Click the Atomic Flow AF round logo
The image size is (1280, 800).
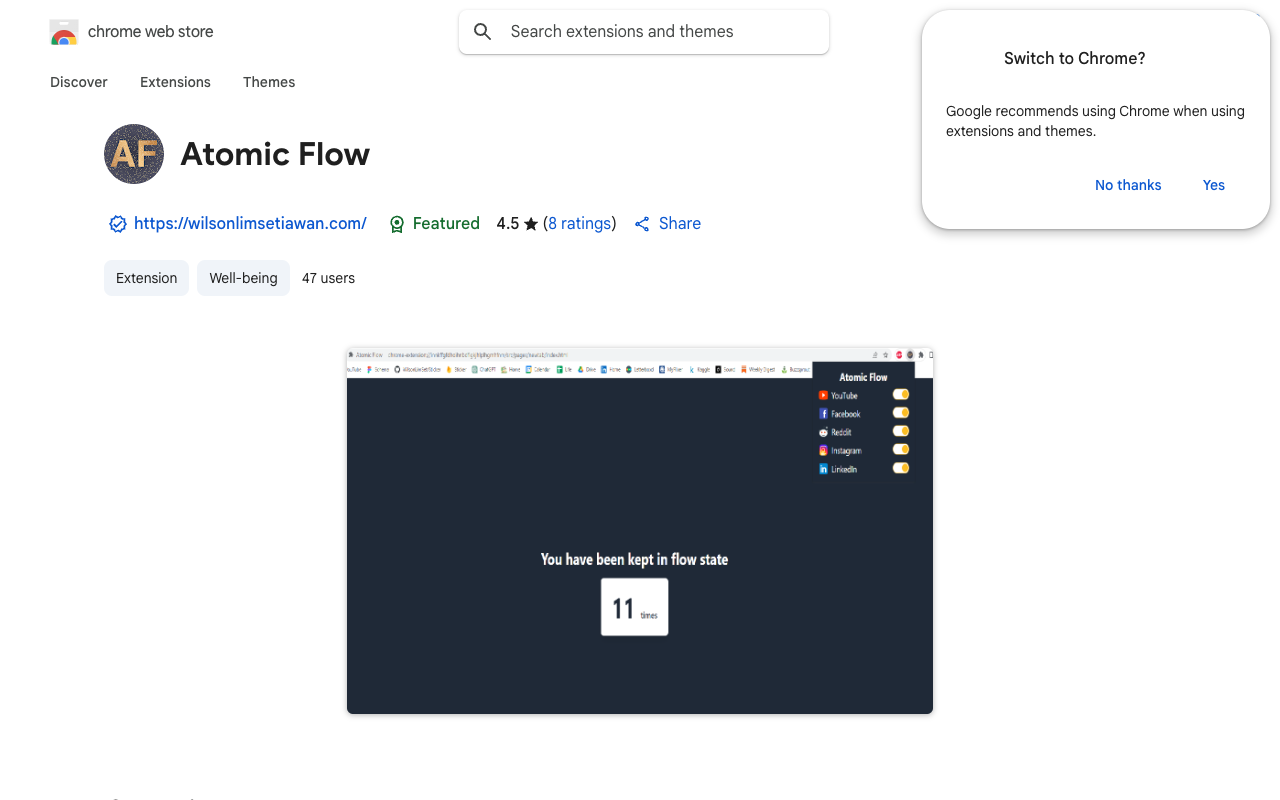tap(134, 154)
